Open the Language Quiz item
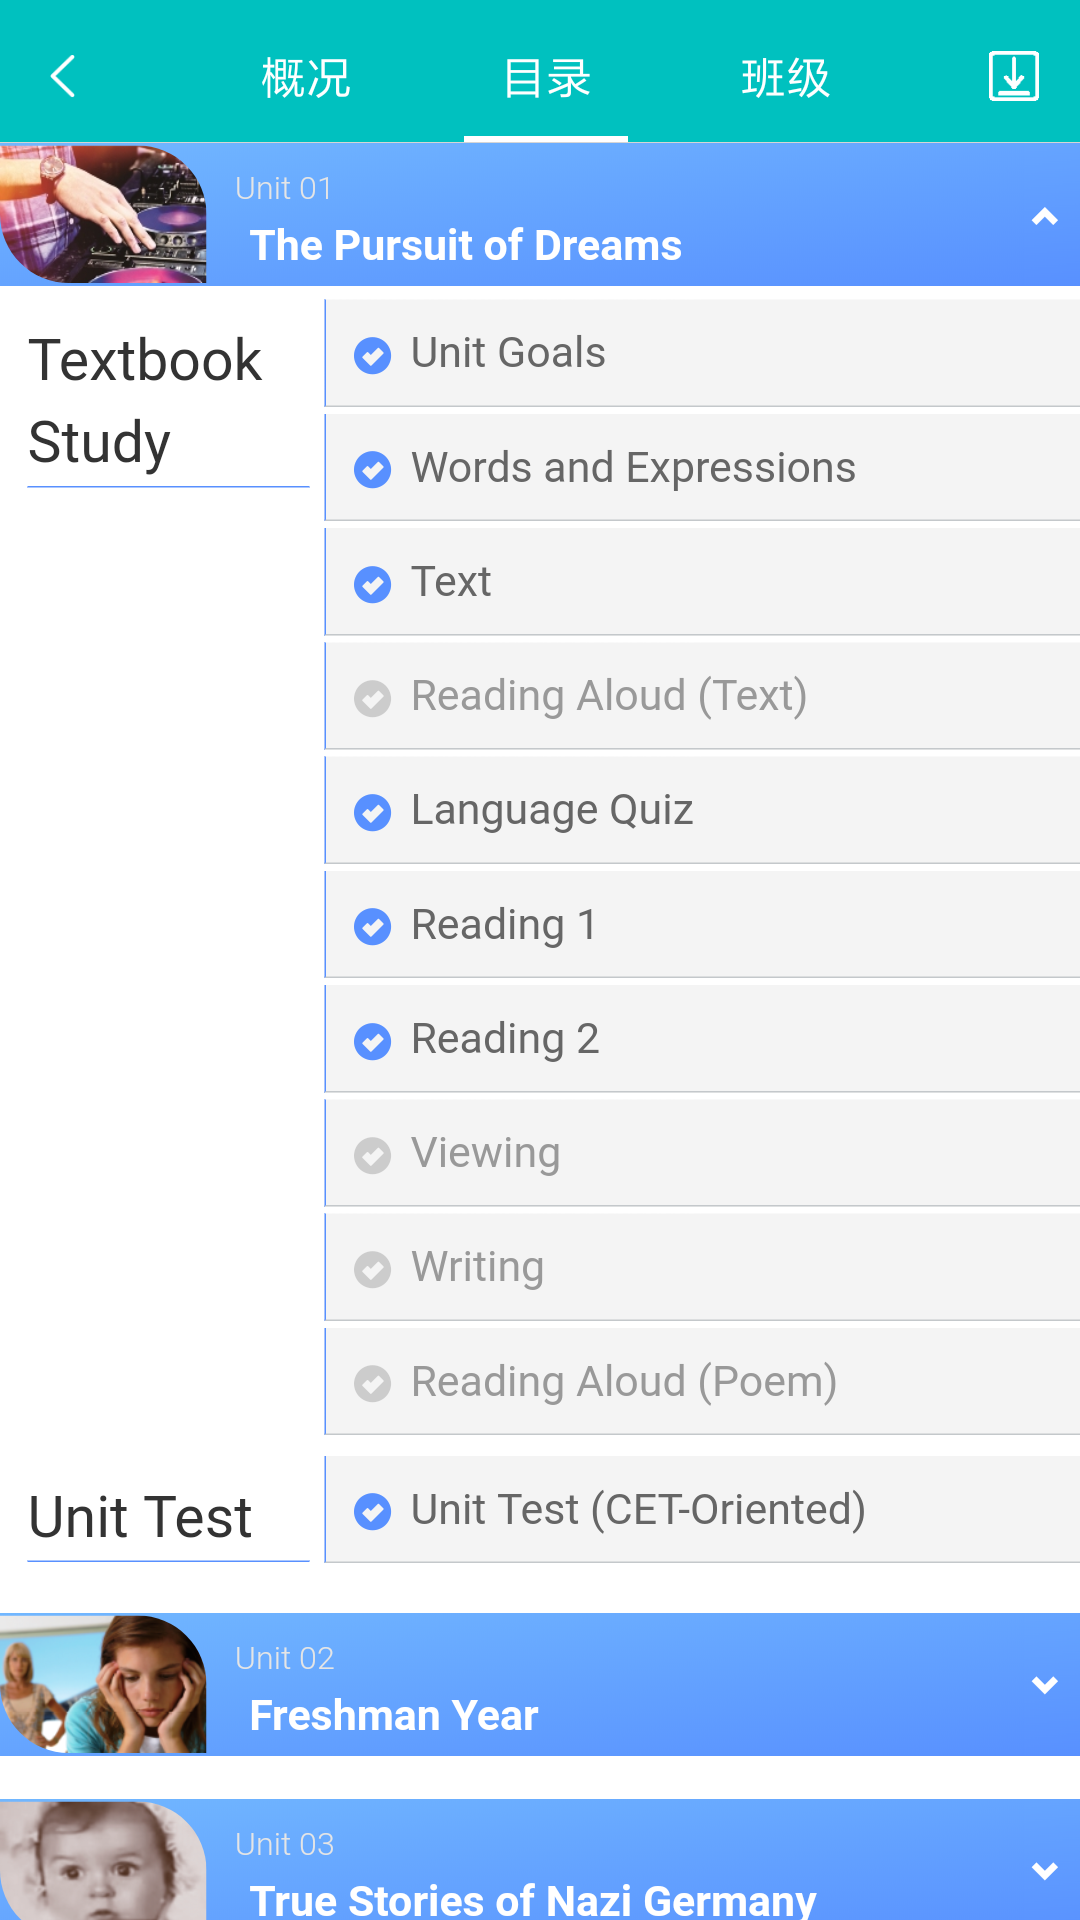 click(x=552, y=810)
